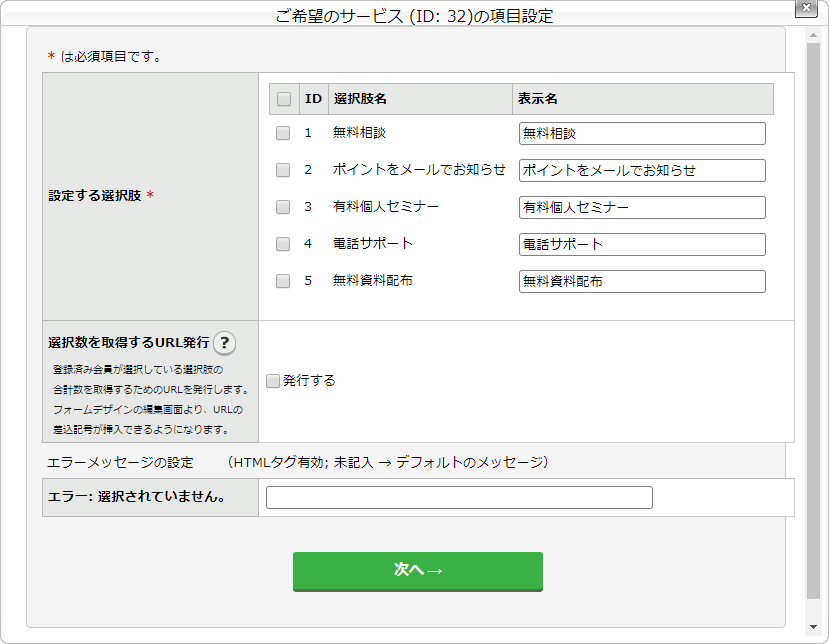Focus the 表示名 field containing 有料個人セミナー
The image size is (829, 644).
642,207
